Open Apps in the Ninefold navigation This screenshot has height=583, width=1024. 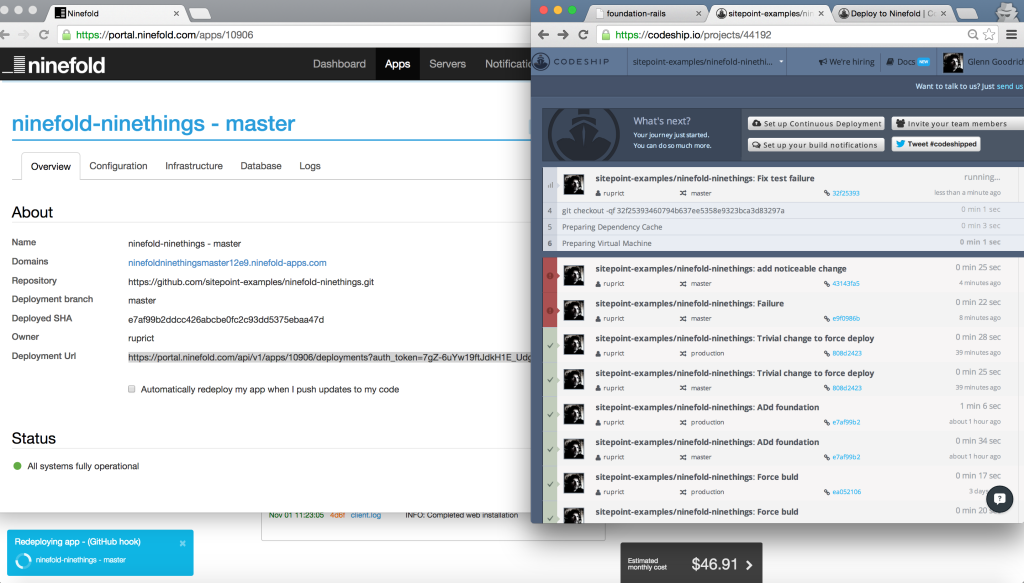point(397,64)
